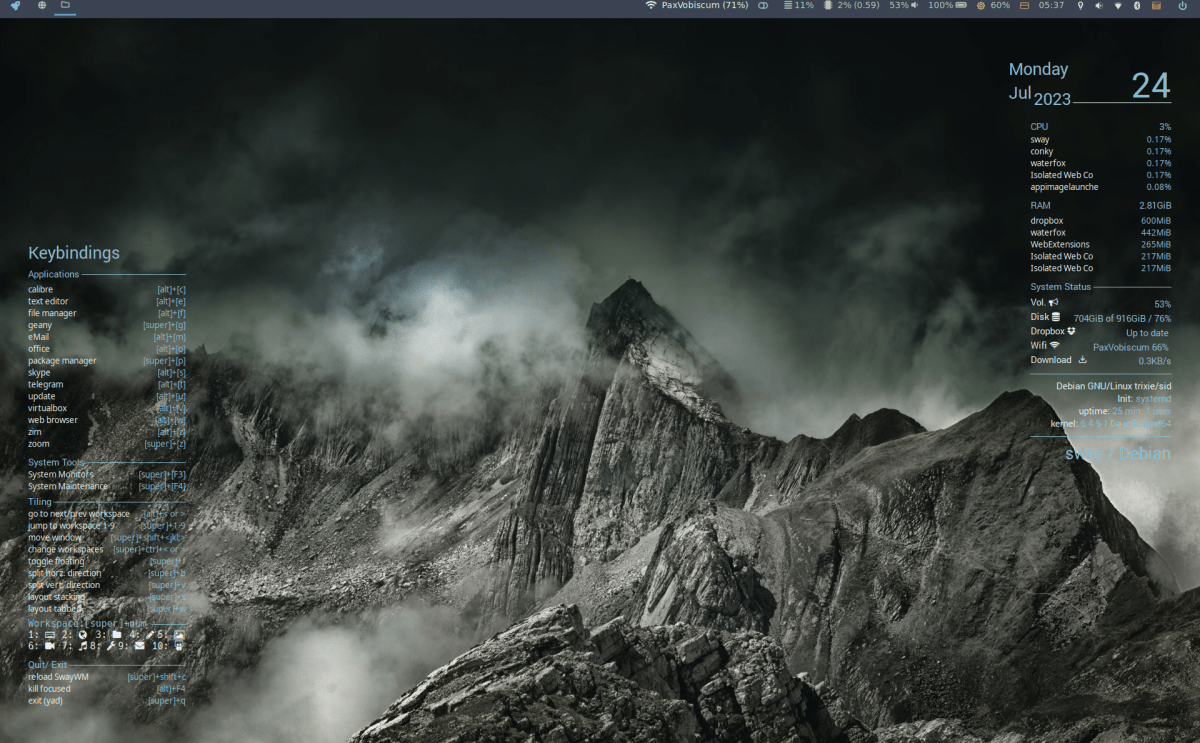Viewport: 1200px width, 743px height.
Task: Open the globe web browser icon
Action: tap(41, 6)
